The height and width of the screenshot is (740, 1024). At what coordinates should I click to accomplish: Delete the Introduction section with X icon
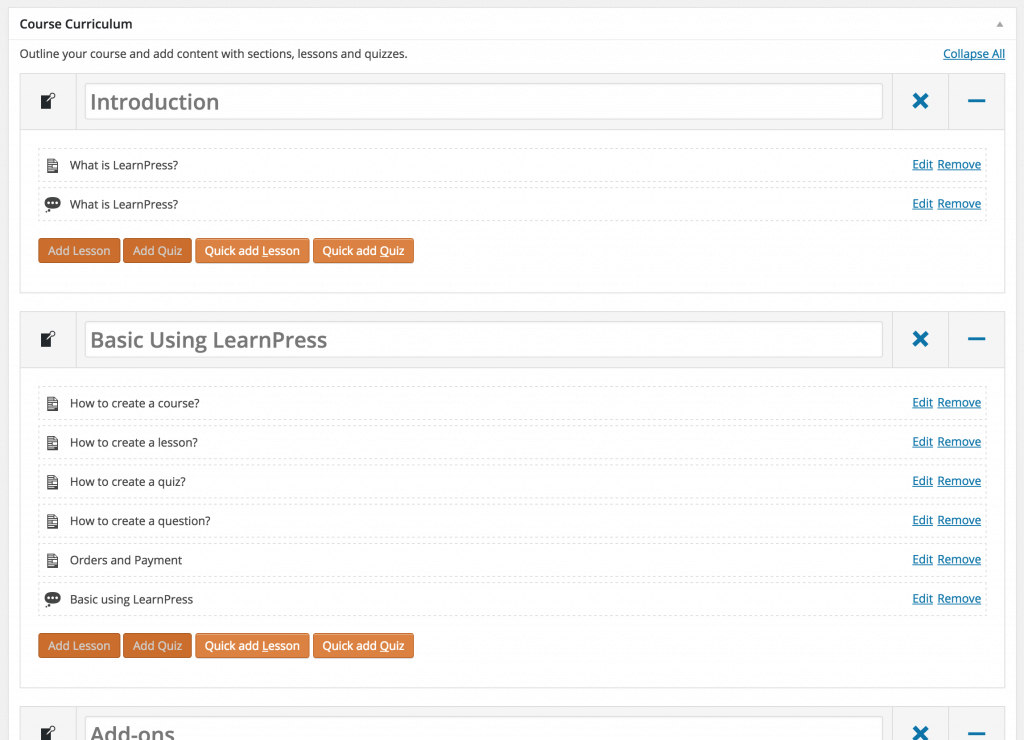(920, 101)
